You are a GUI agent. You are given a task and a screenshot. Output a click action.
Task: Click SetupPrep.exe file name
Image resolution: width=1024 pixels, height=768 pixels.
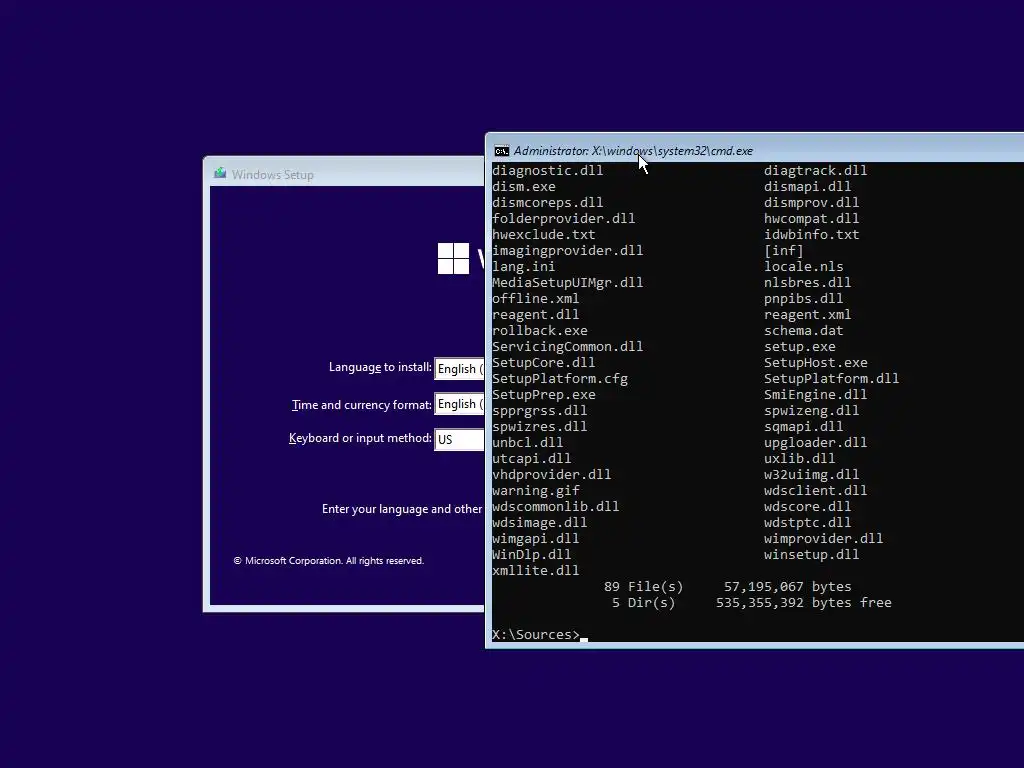543,394
